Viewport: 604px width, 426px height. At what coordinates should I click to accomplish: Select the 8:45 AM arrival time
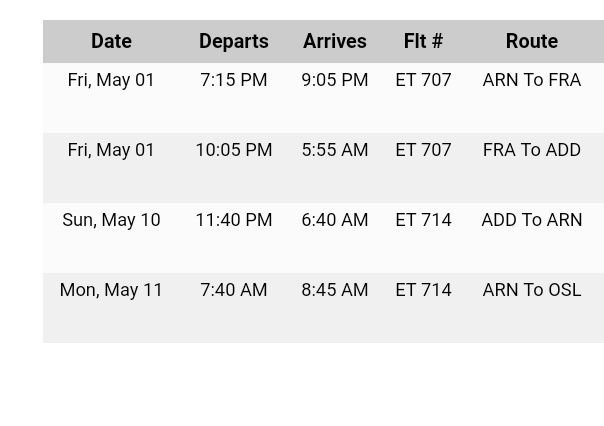click(x=335, y=290)
